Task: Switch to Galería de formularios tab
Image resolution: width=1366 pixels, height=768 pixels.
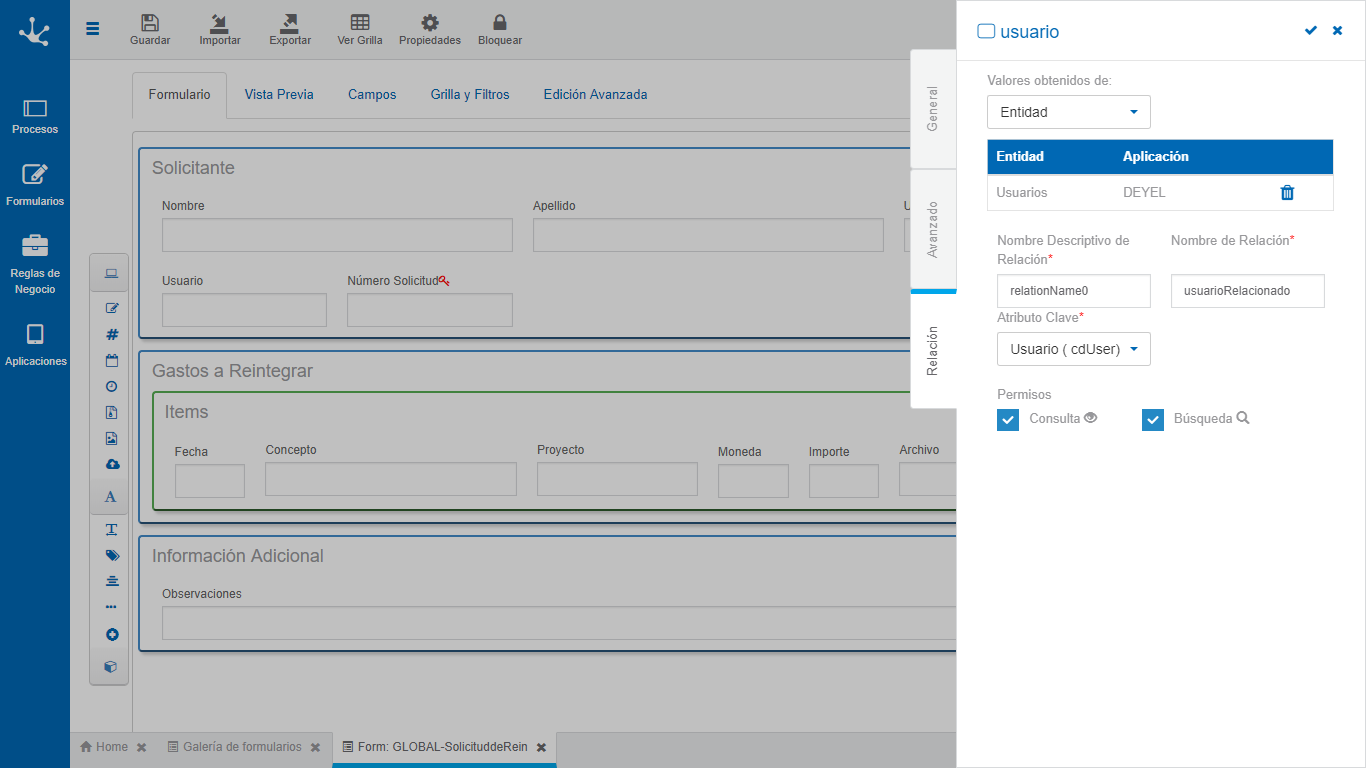Action: click(x=234, y=747)
